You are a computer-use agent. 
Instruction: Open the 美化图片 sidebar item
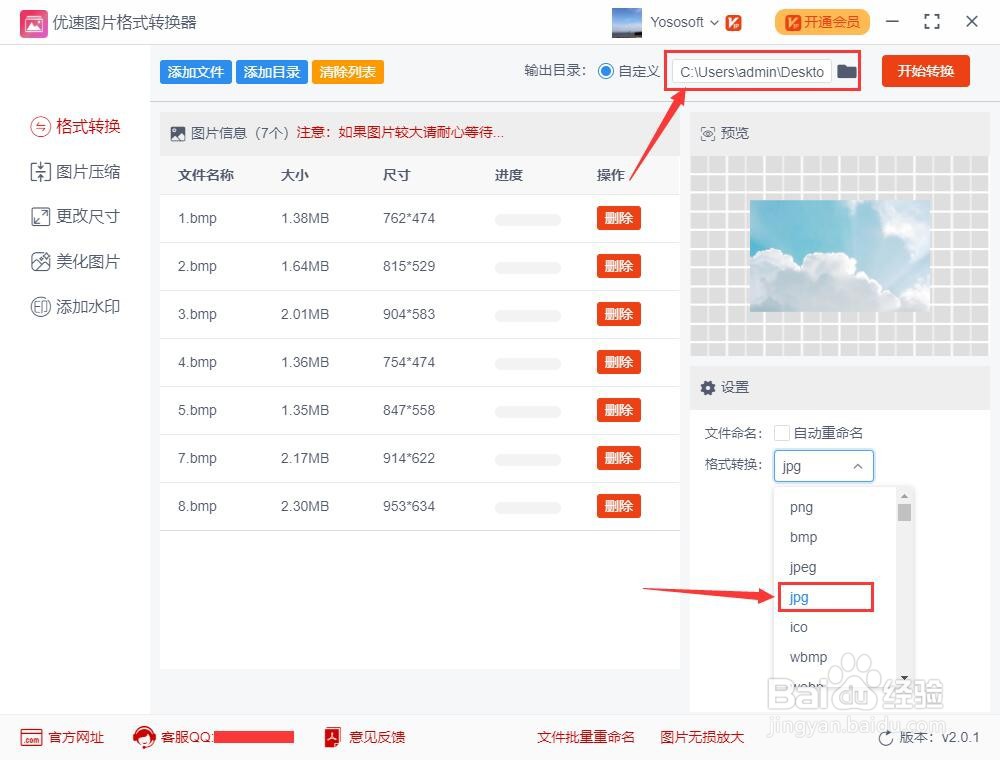[75, 261]
